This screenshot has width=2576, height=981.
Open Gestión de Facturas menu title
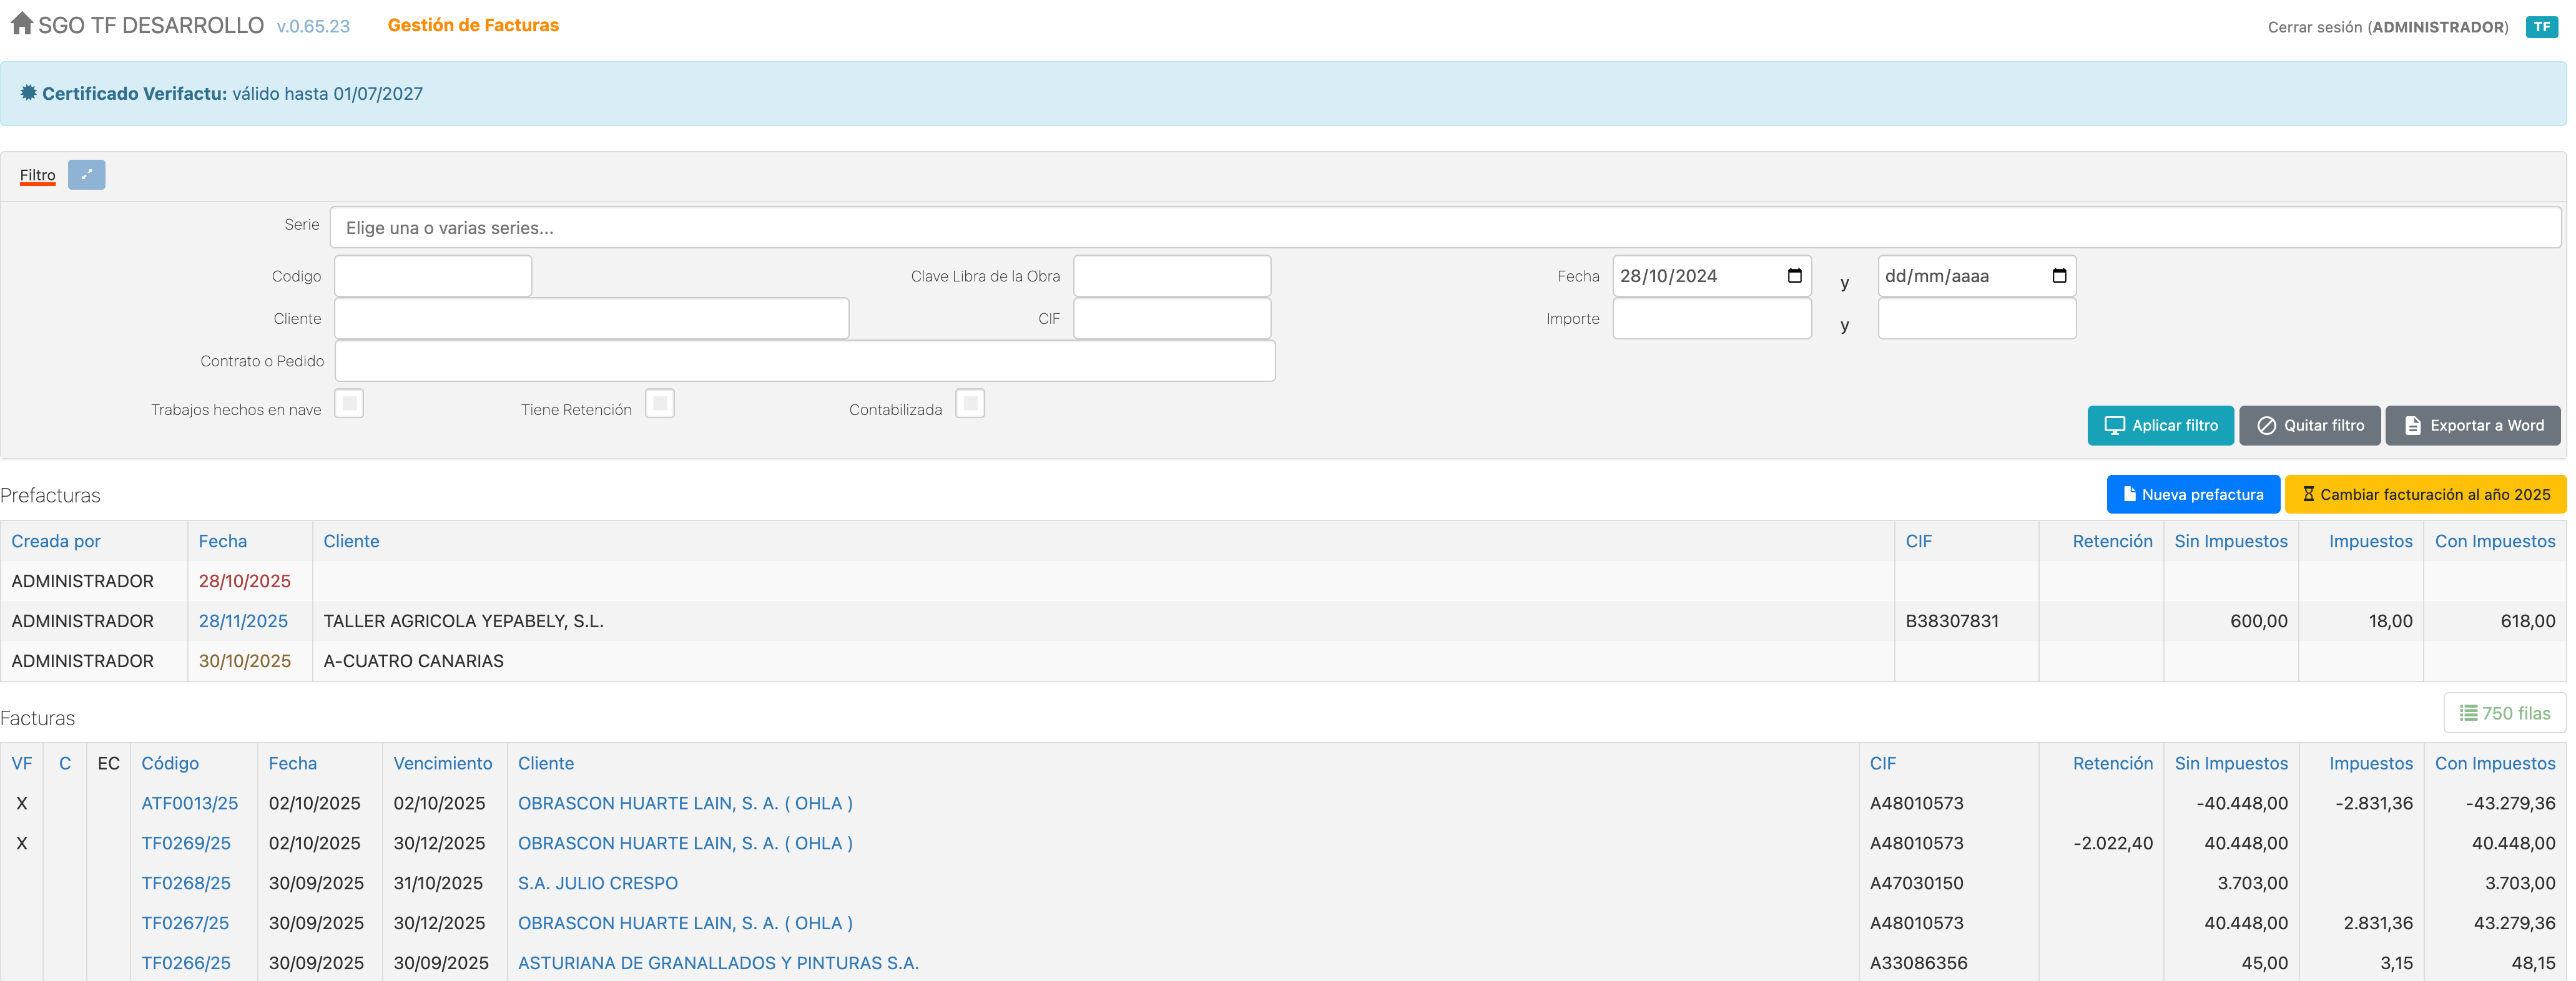coord(473,25)
